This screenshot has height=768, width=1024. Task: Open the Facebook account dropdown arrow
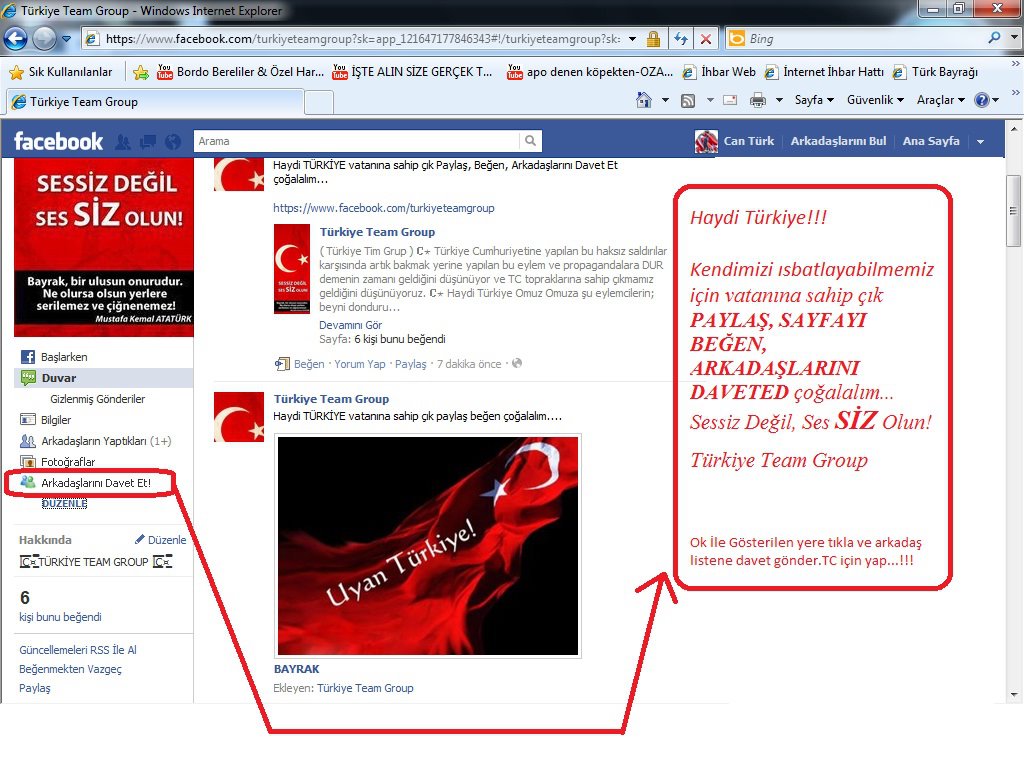(x=980, y=142)
